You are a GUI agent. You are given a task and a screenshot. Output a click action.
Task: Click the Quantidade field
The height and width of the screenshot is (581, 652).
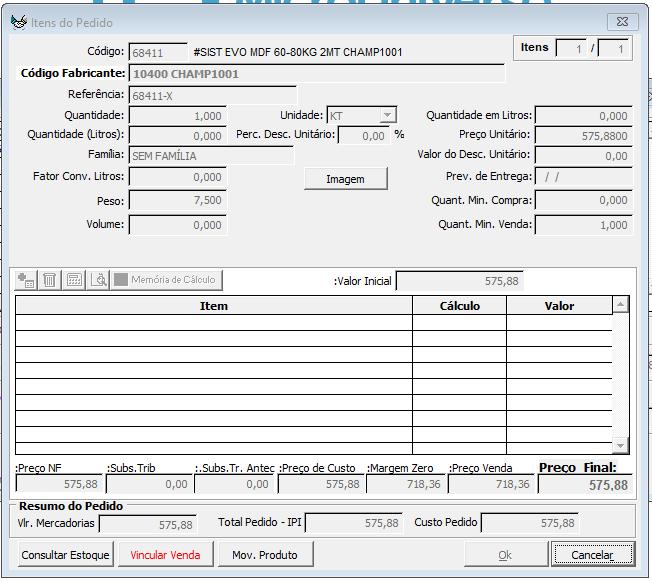[178, 116]
